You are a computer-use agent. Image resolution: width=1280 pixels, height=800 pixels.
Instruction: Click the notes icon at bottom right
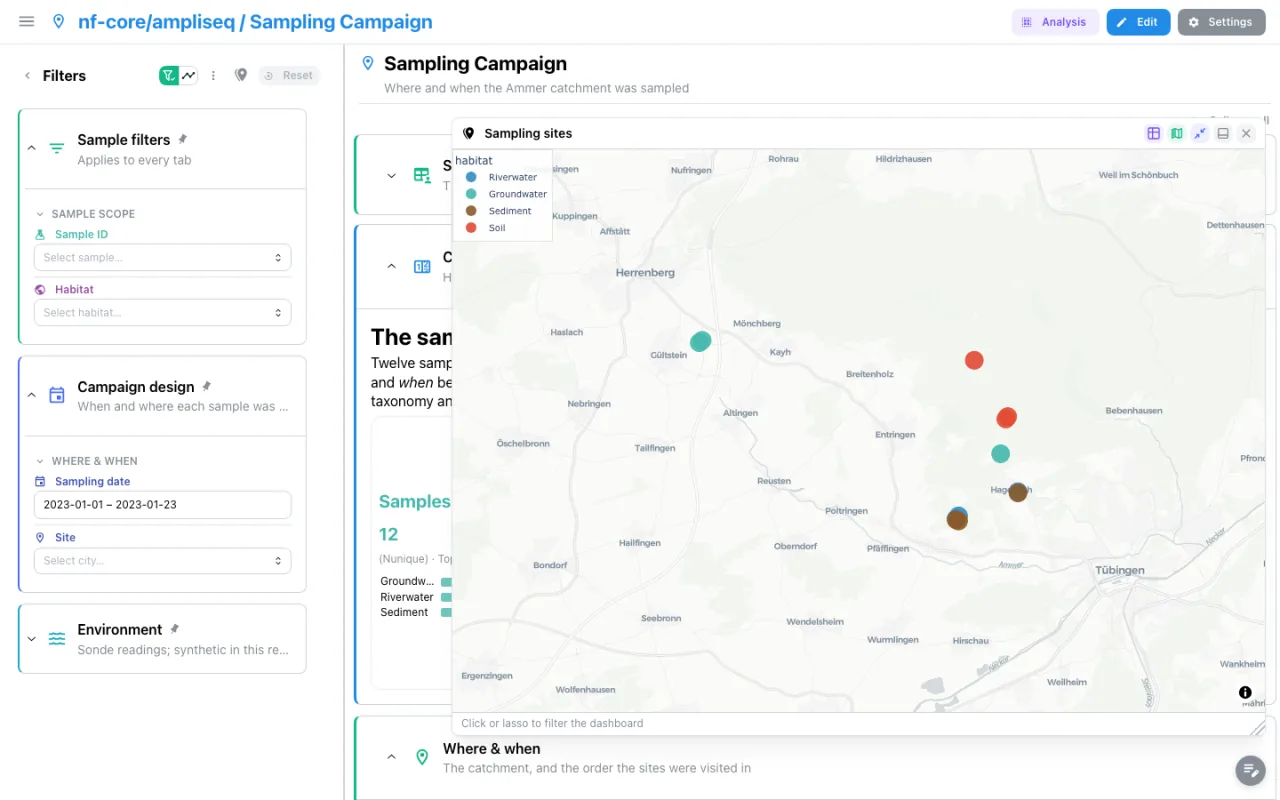tap(1250, 770)
